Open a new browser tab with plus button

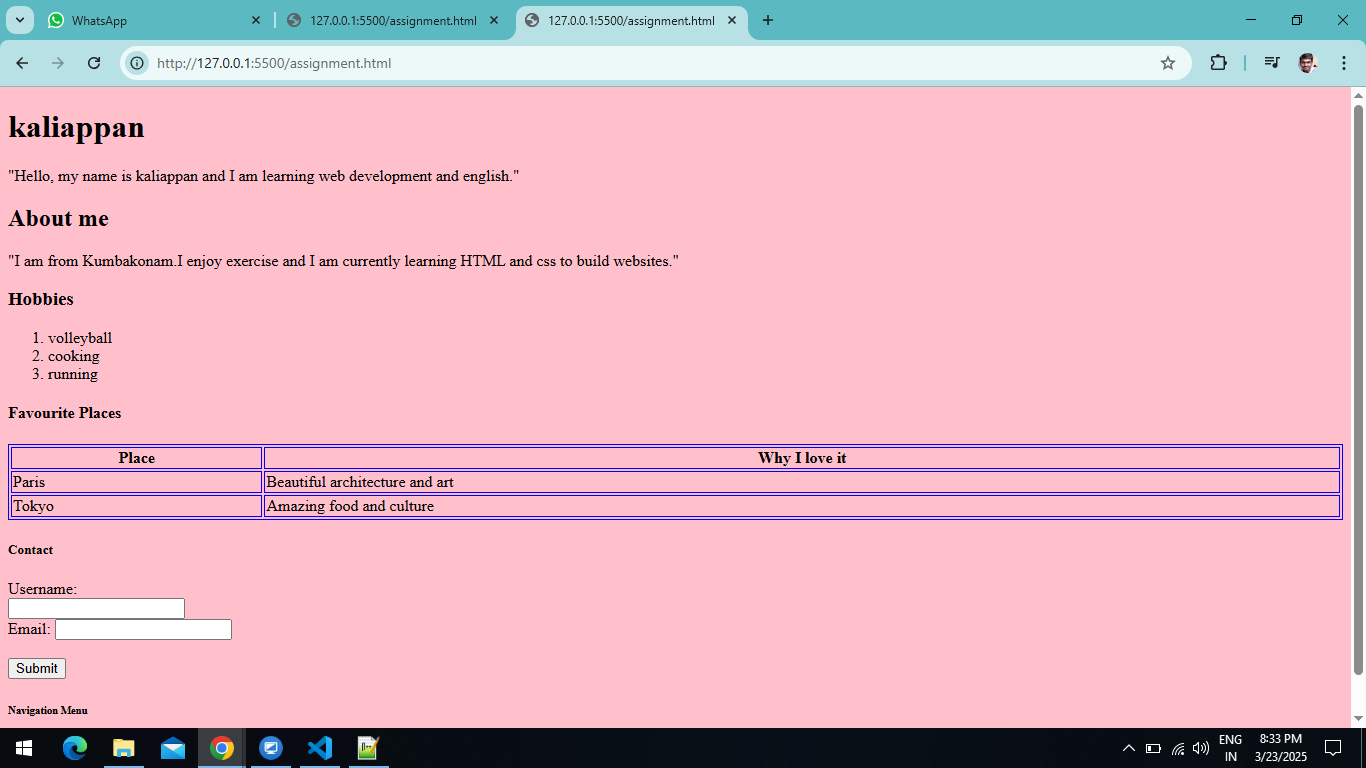768,20
